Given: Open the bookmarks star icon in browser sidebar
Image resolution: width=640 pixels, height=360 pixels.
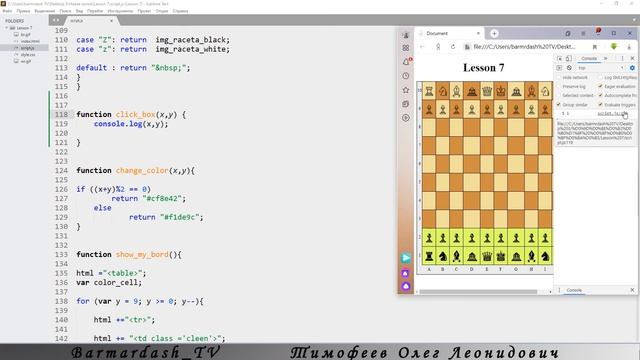Looking at the screenshot, I should [406, 90].
